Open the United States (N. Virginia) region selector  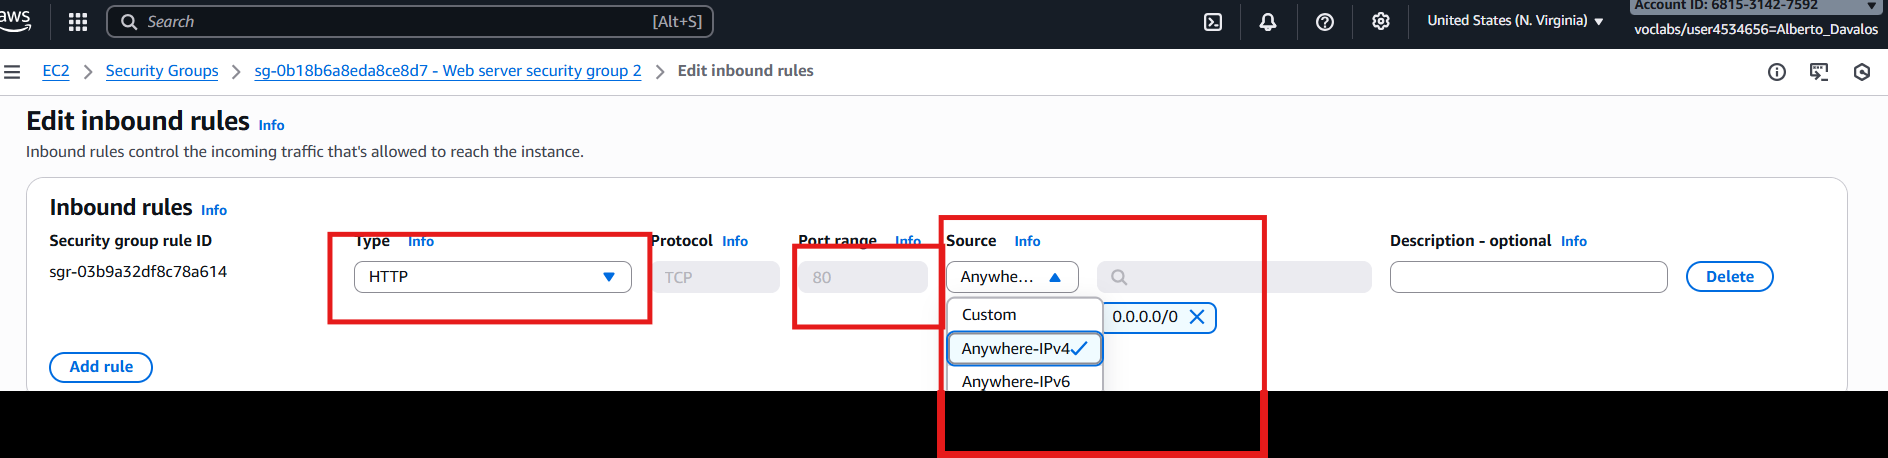(1514, 21)
